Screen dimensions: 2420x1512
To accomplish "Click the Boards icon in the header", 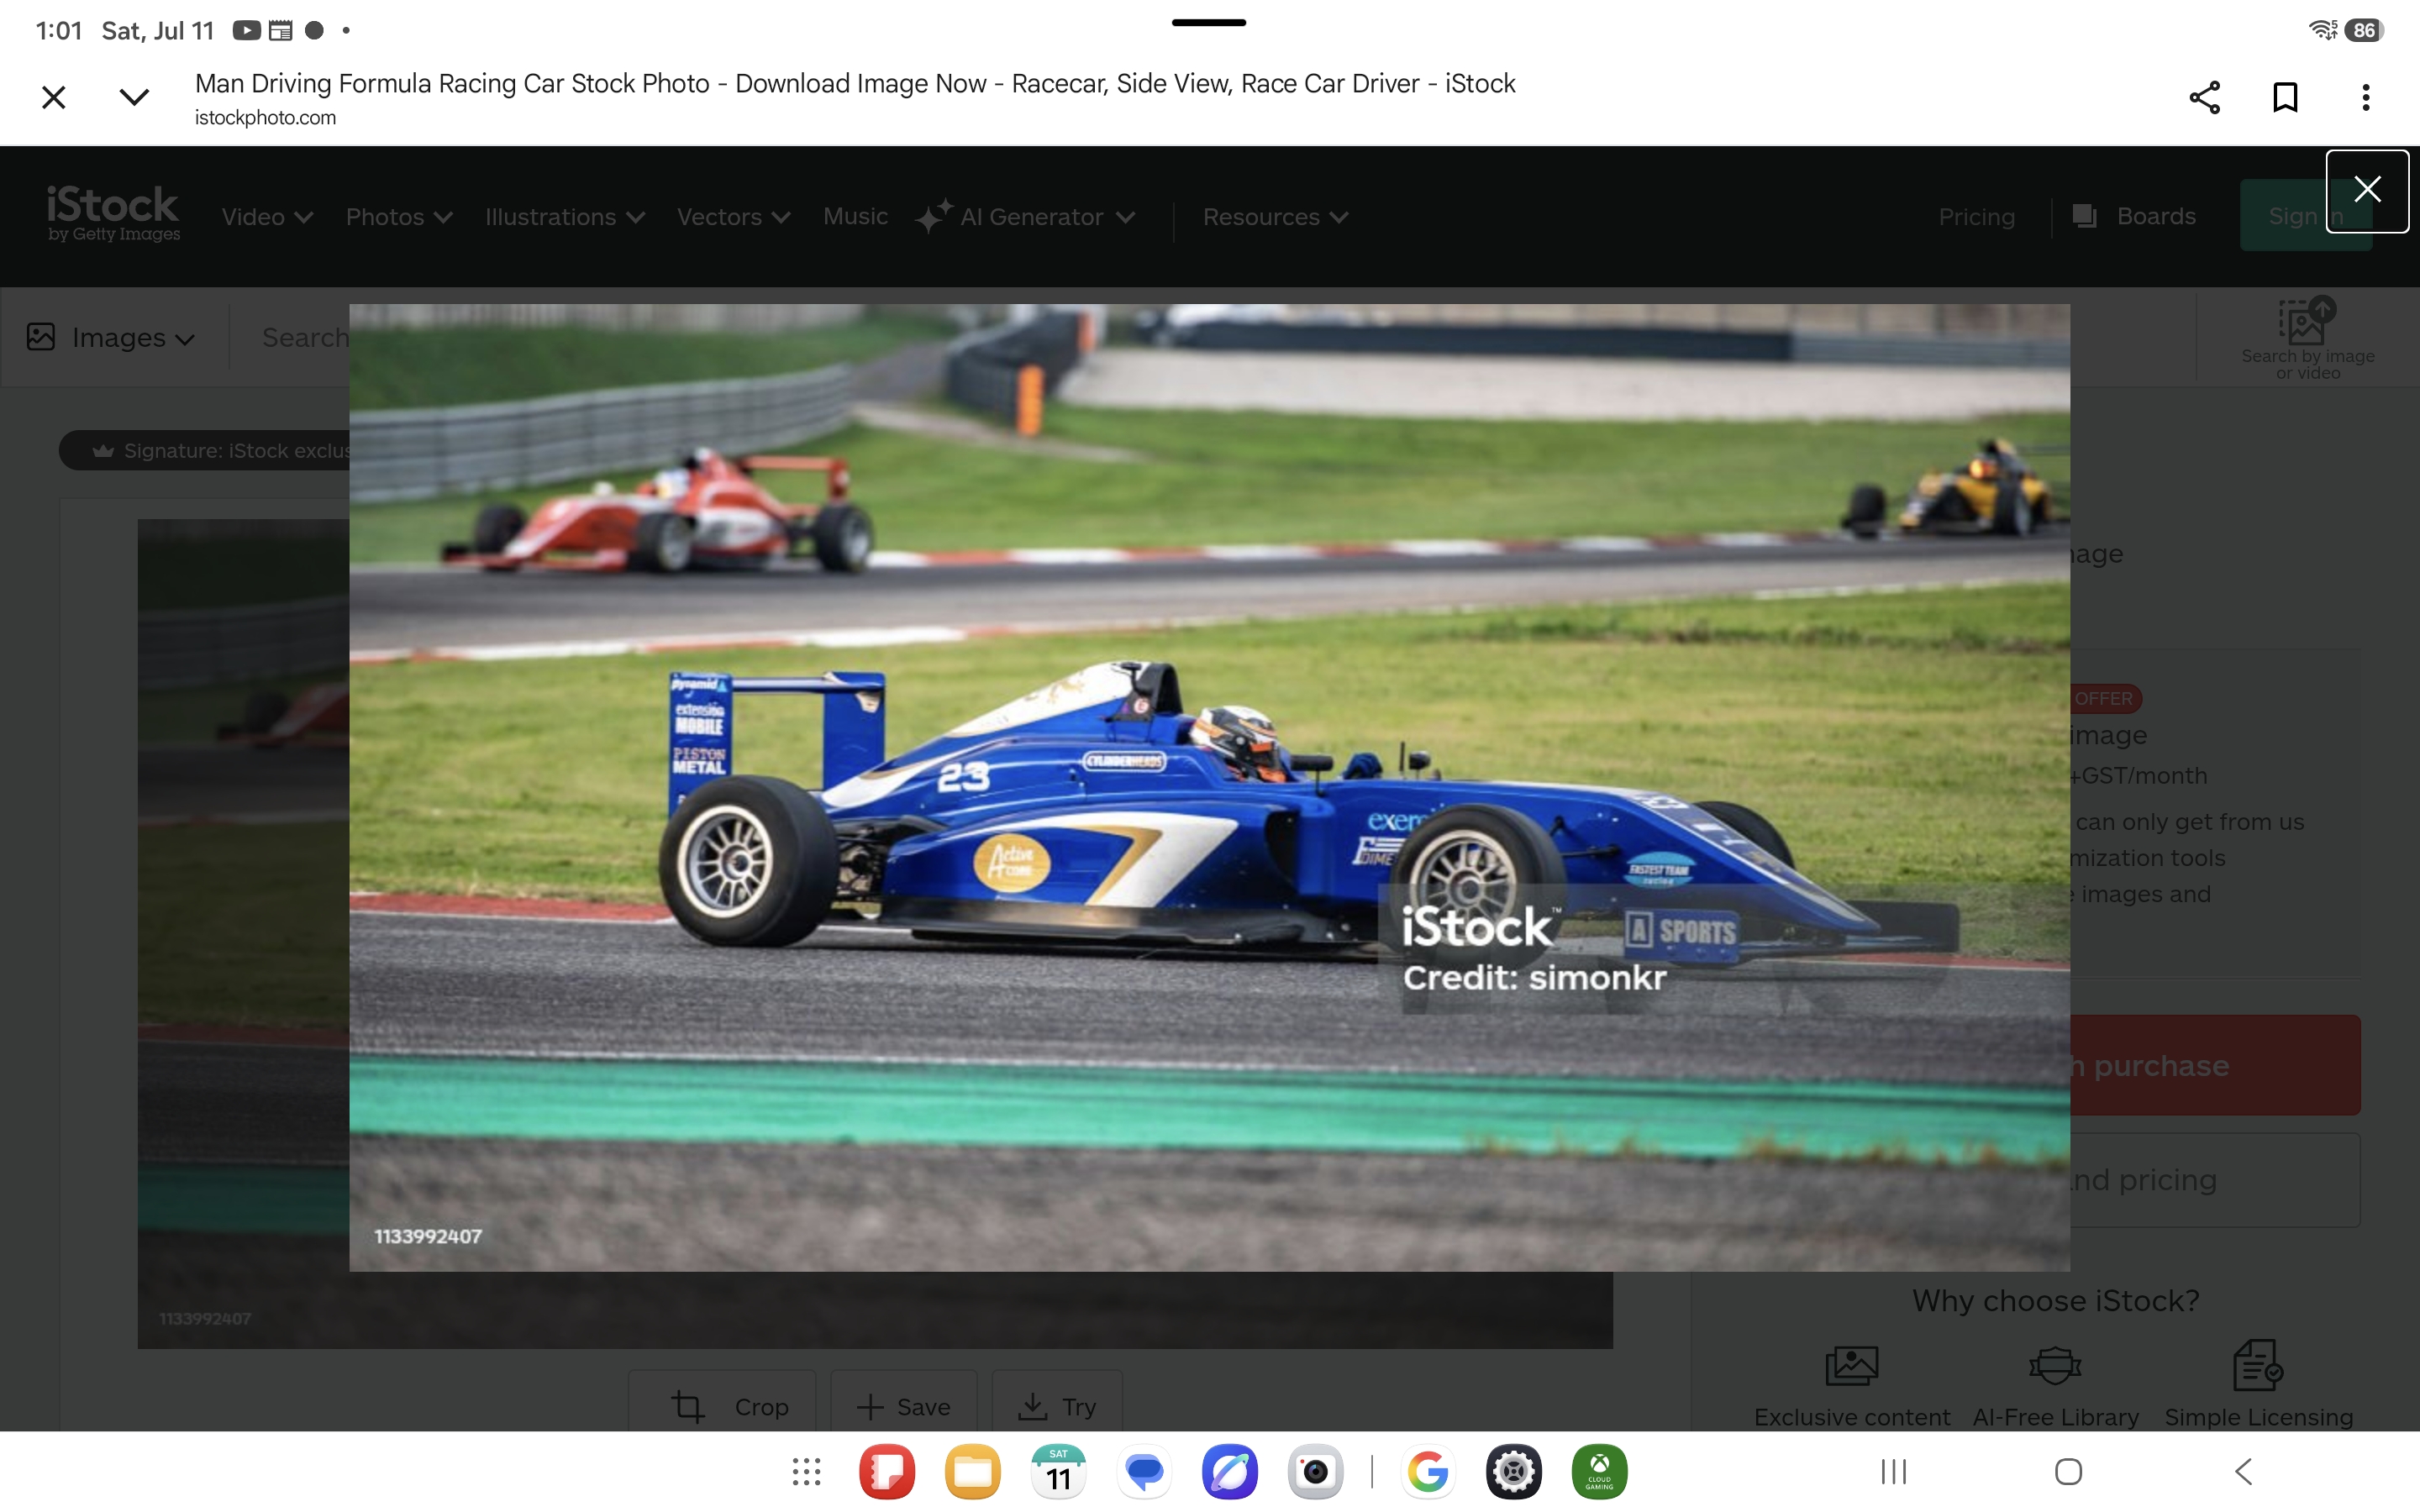I will click(x=2085, y=216).
